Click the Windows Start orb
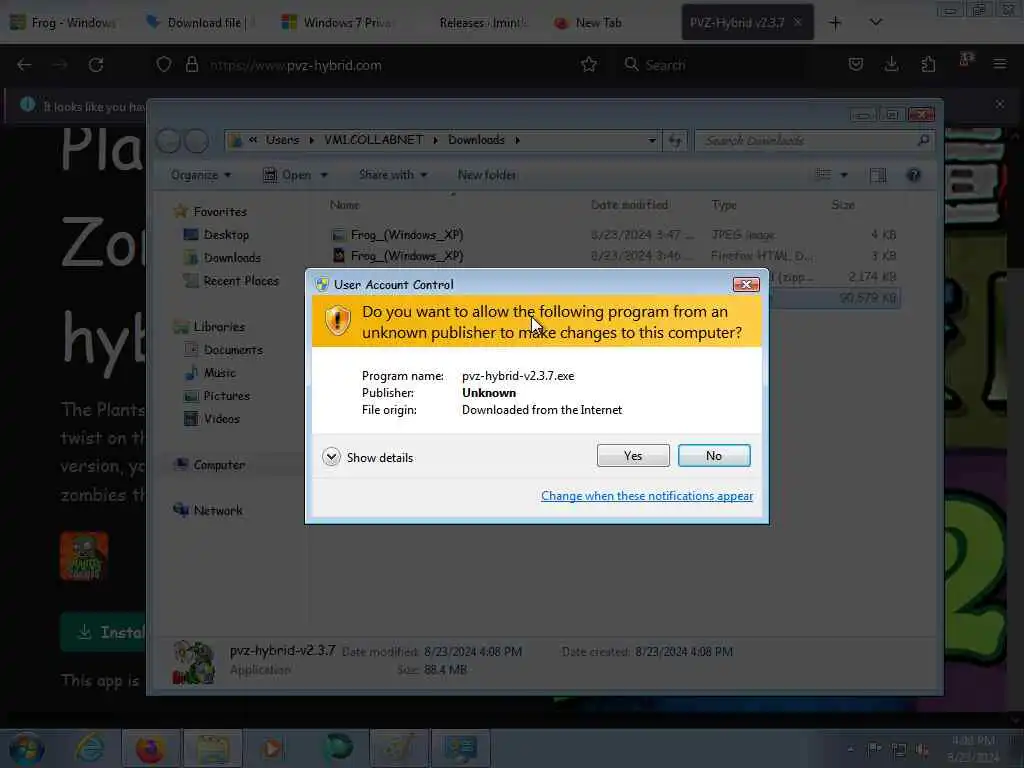The image size is (1024, 768). coord(26,748)
